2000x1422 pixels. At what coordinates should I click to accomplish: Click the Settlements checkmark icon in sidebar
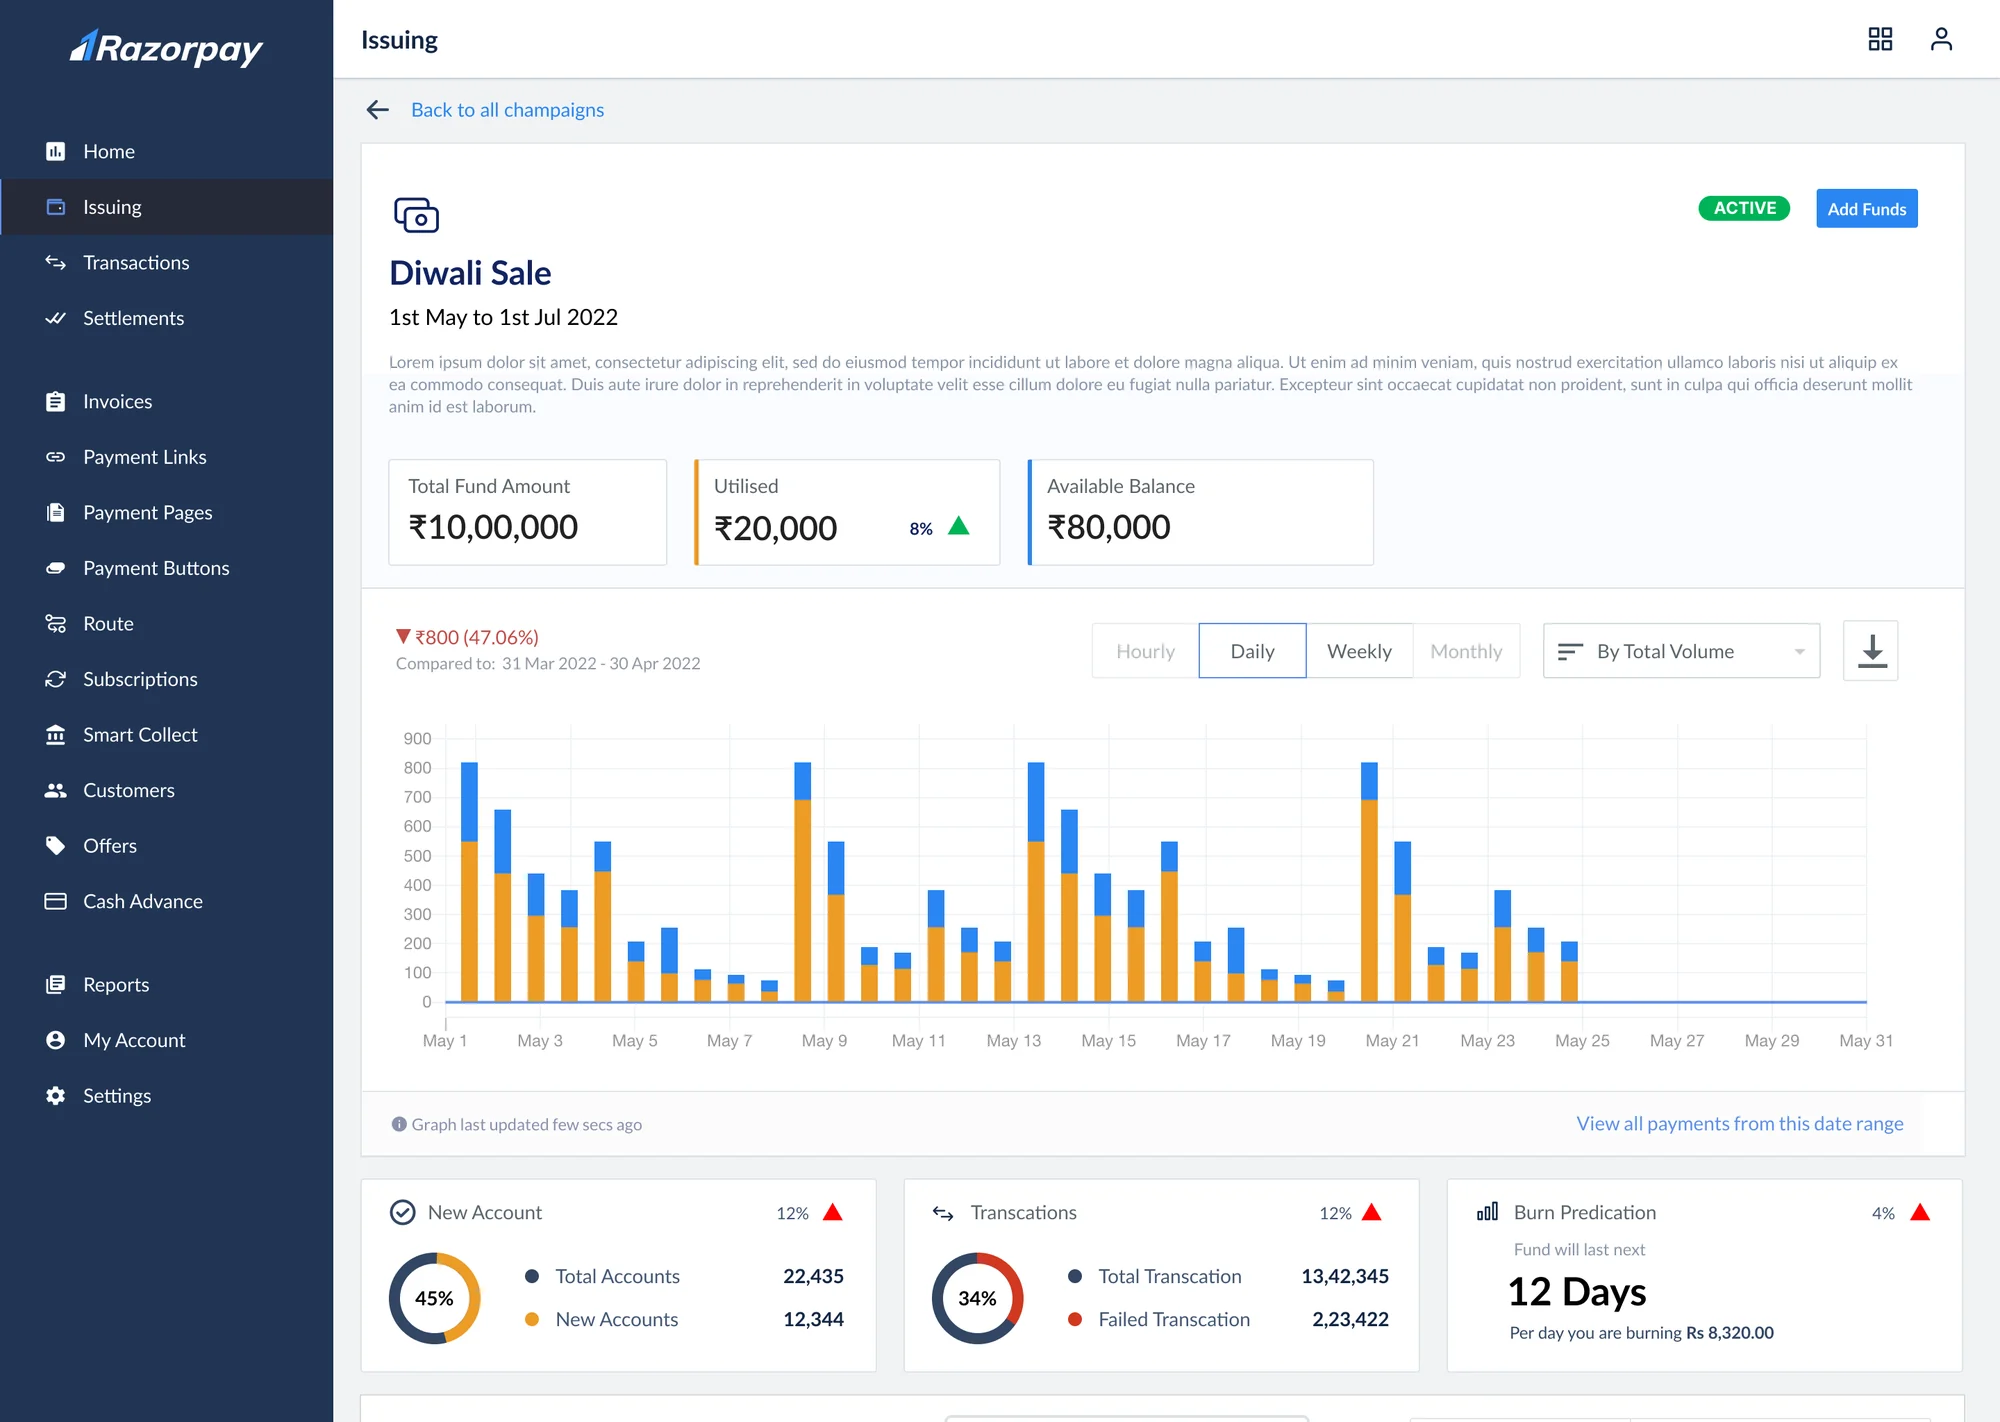click(55, 318)
